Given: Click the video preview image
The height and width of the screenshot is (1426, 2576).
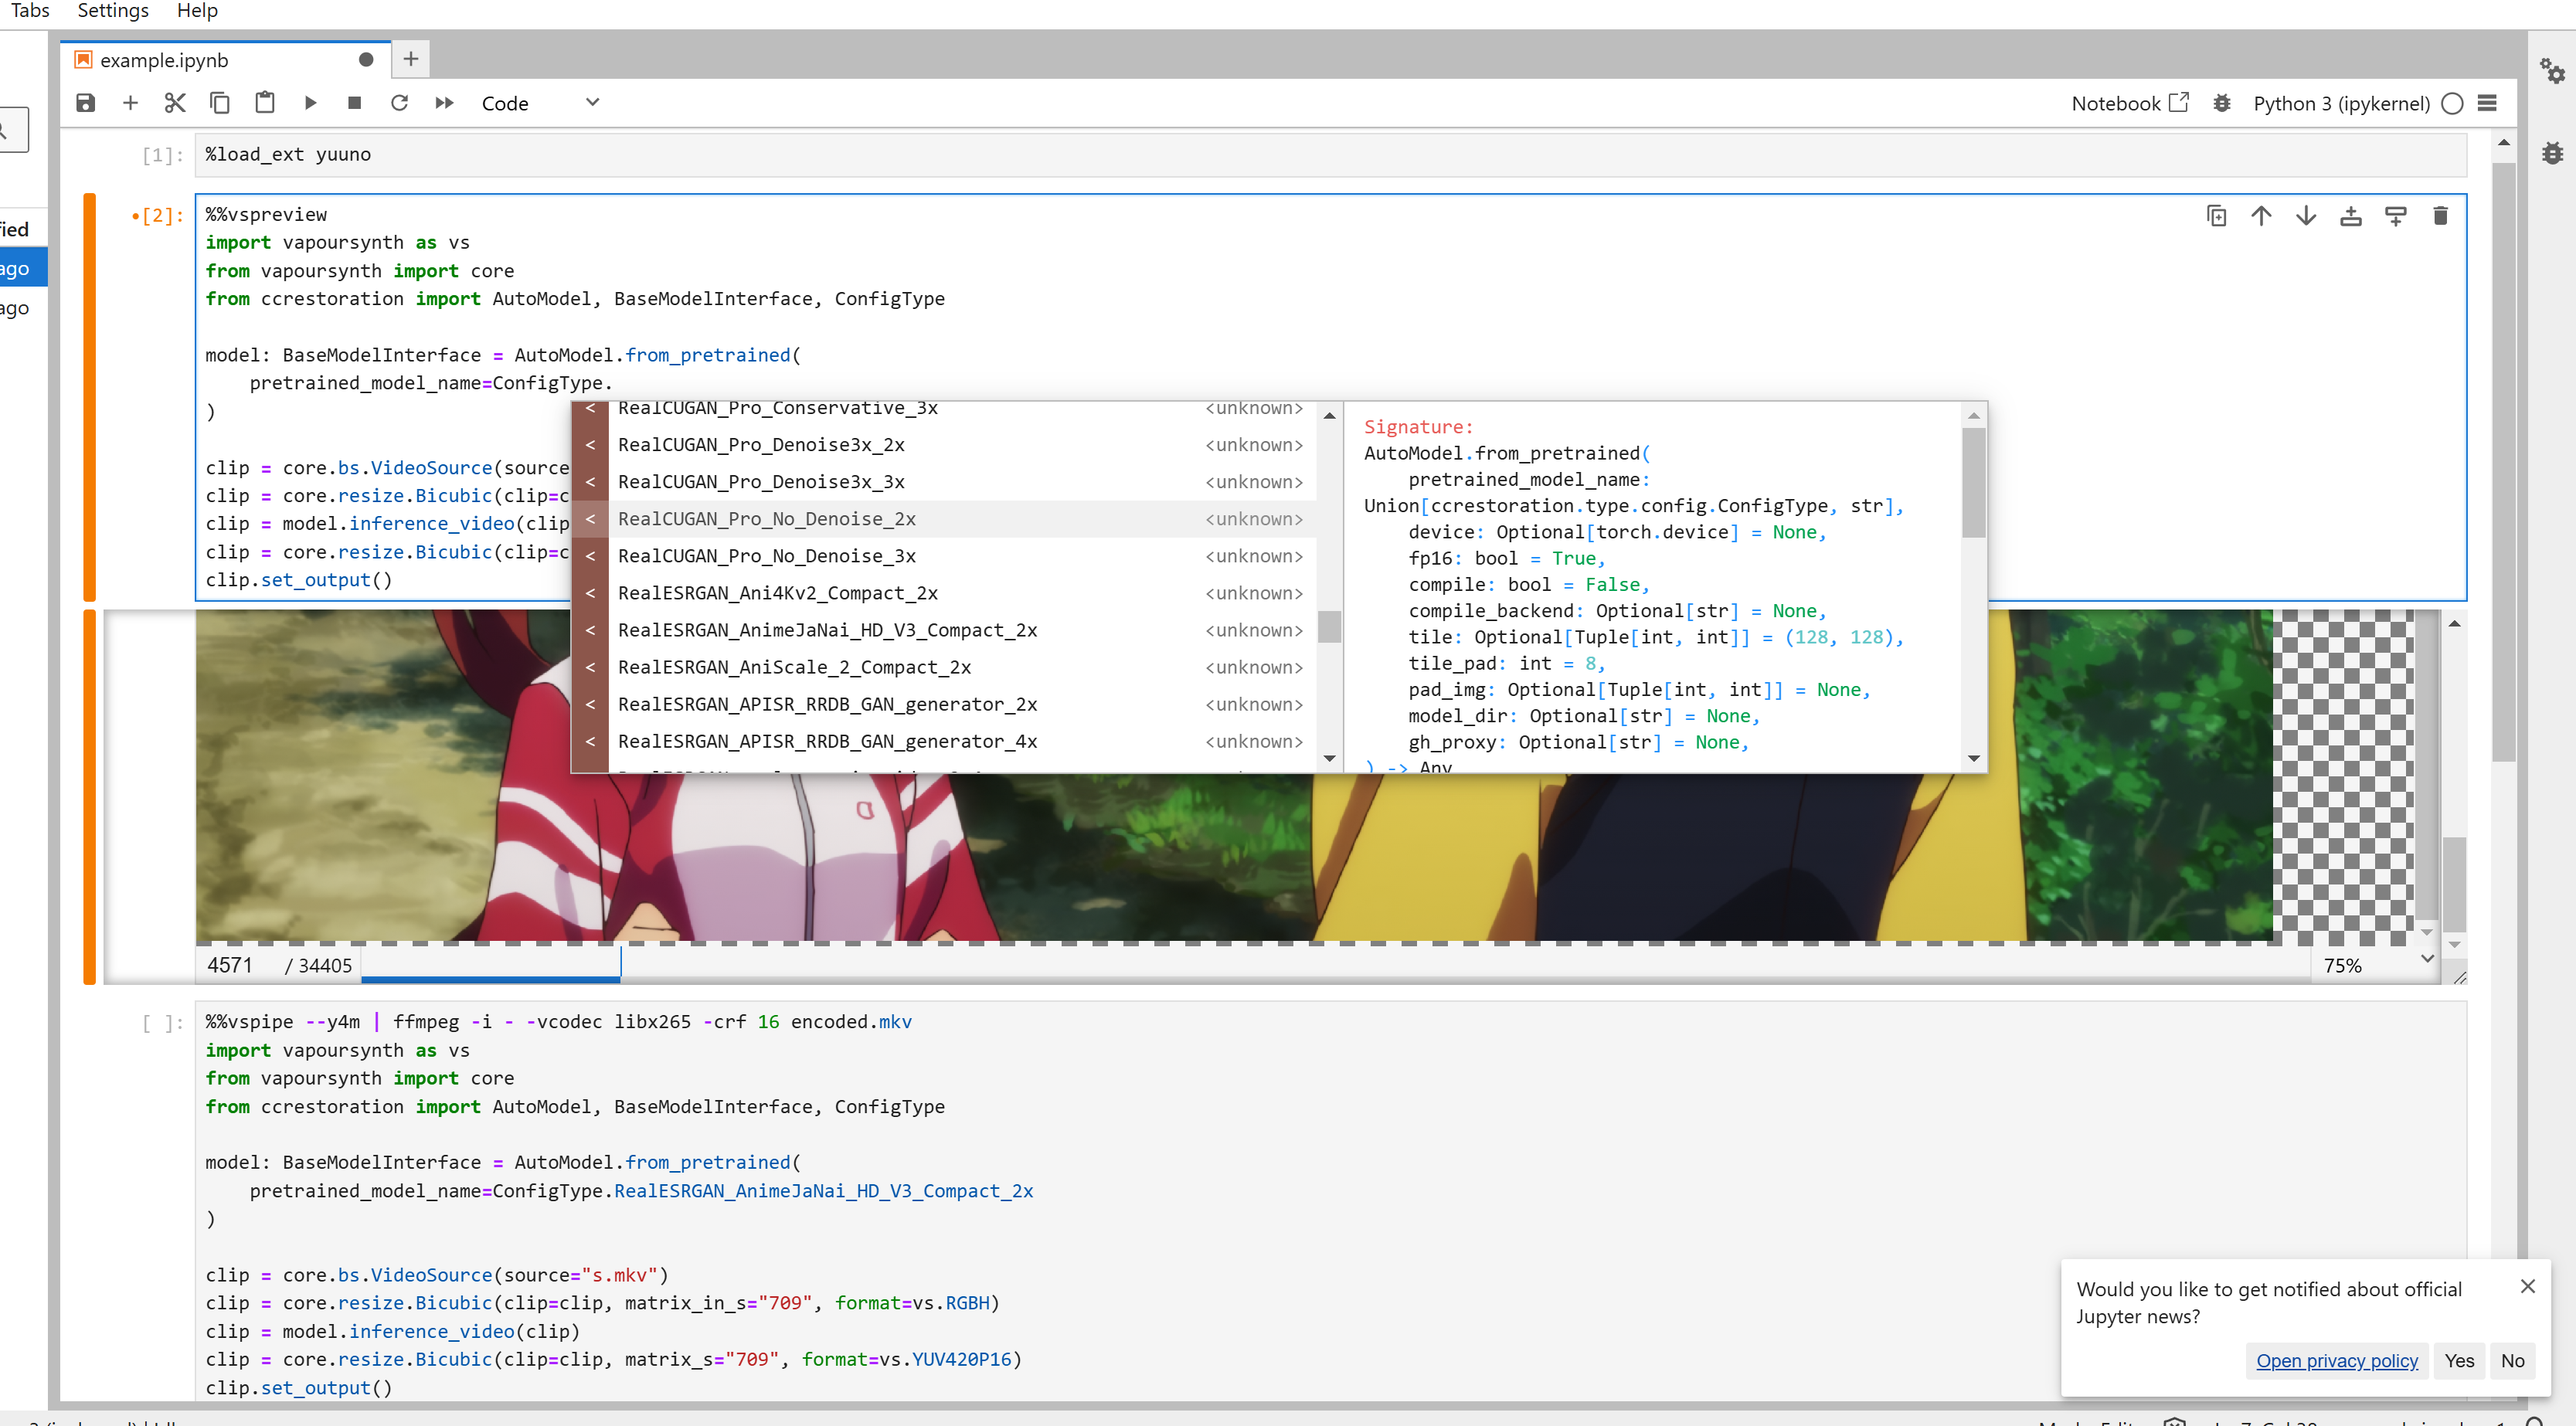Looking at the screenshot, I should (1233, 776).
